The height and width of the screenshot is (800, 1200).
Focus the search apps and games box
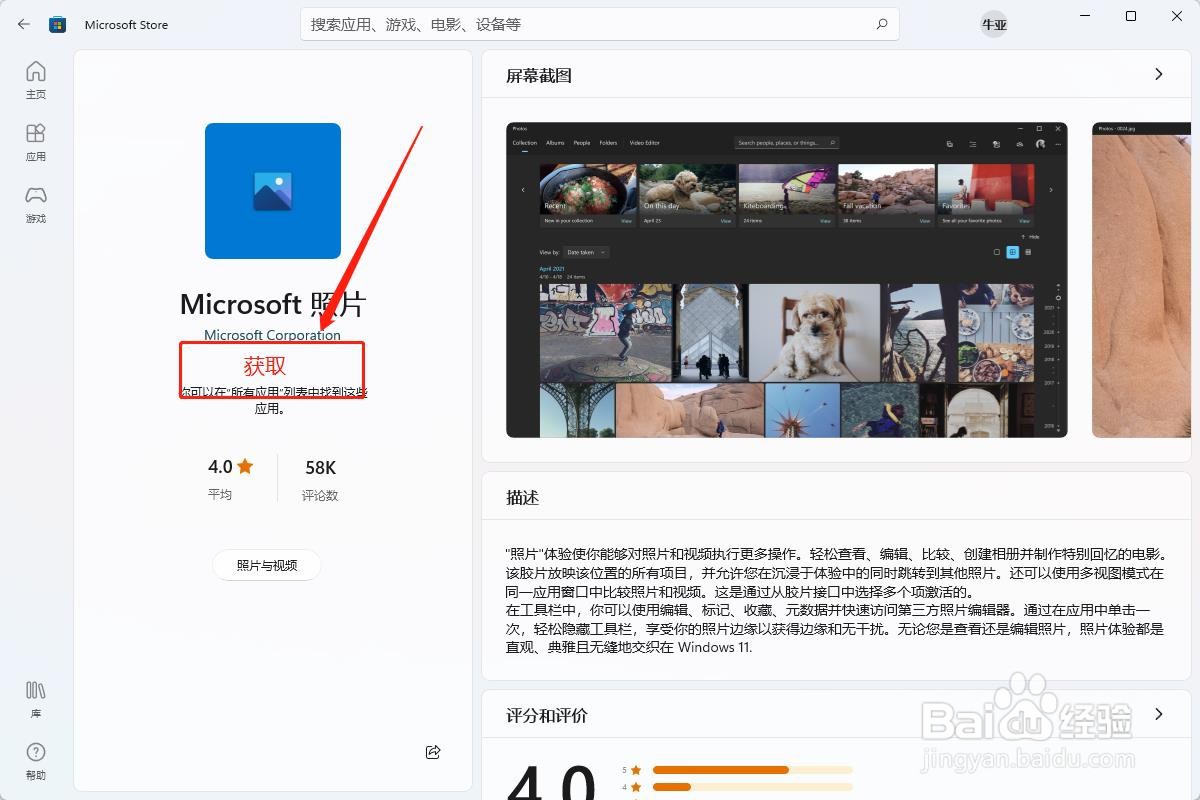(600, 24)
